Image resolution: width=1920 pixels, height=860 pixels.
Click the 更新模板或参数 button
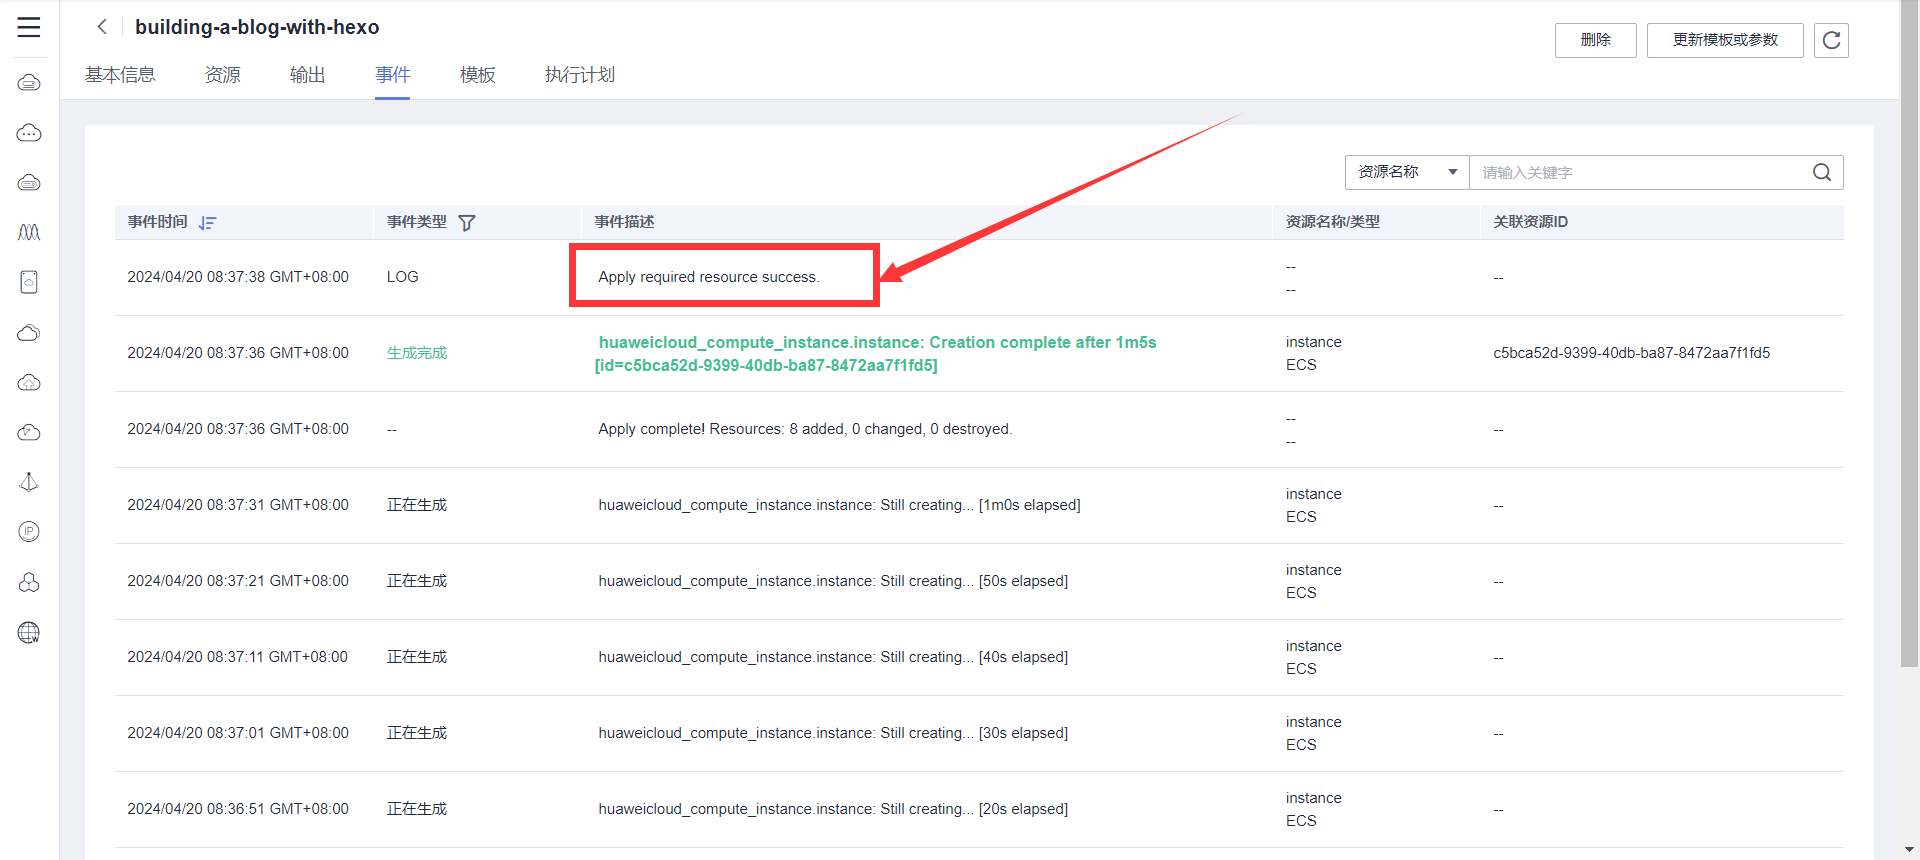[1724, 40]
